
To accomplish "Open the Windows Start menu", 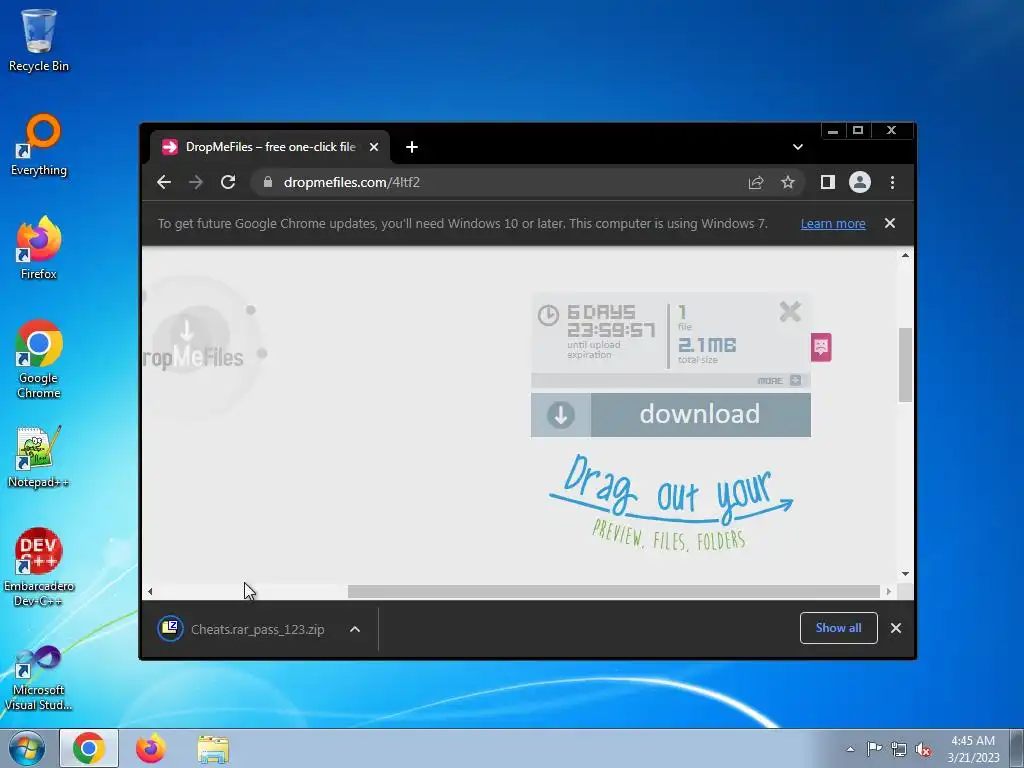I will click(x=26, y=748).
